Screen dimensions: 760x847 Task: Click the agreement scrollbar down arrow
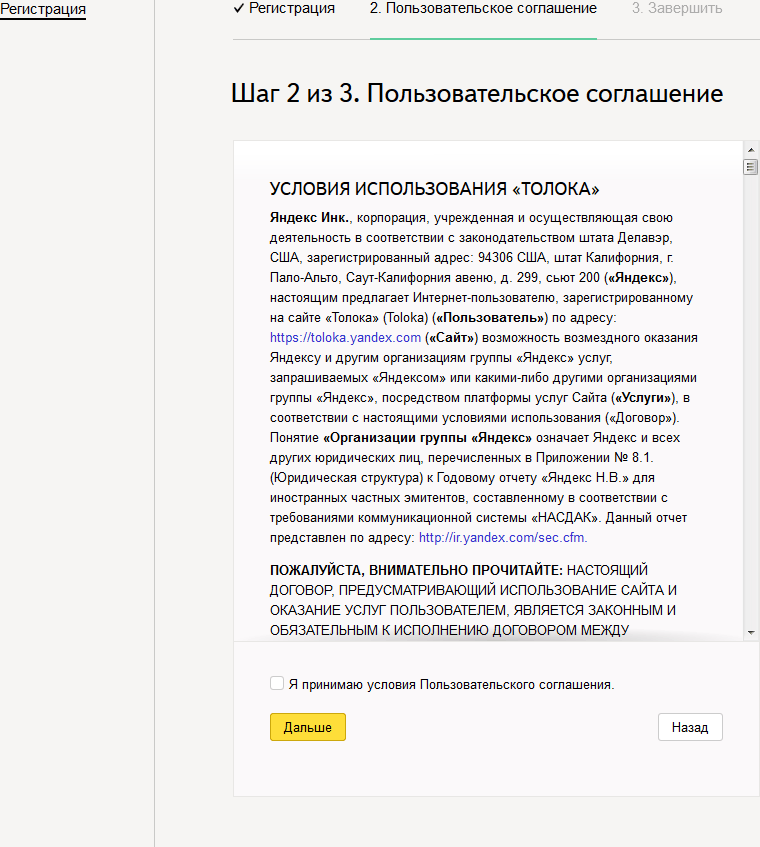click(751, 632)
